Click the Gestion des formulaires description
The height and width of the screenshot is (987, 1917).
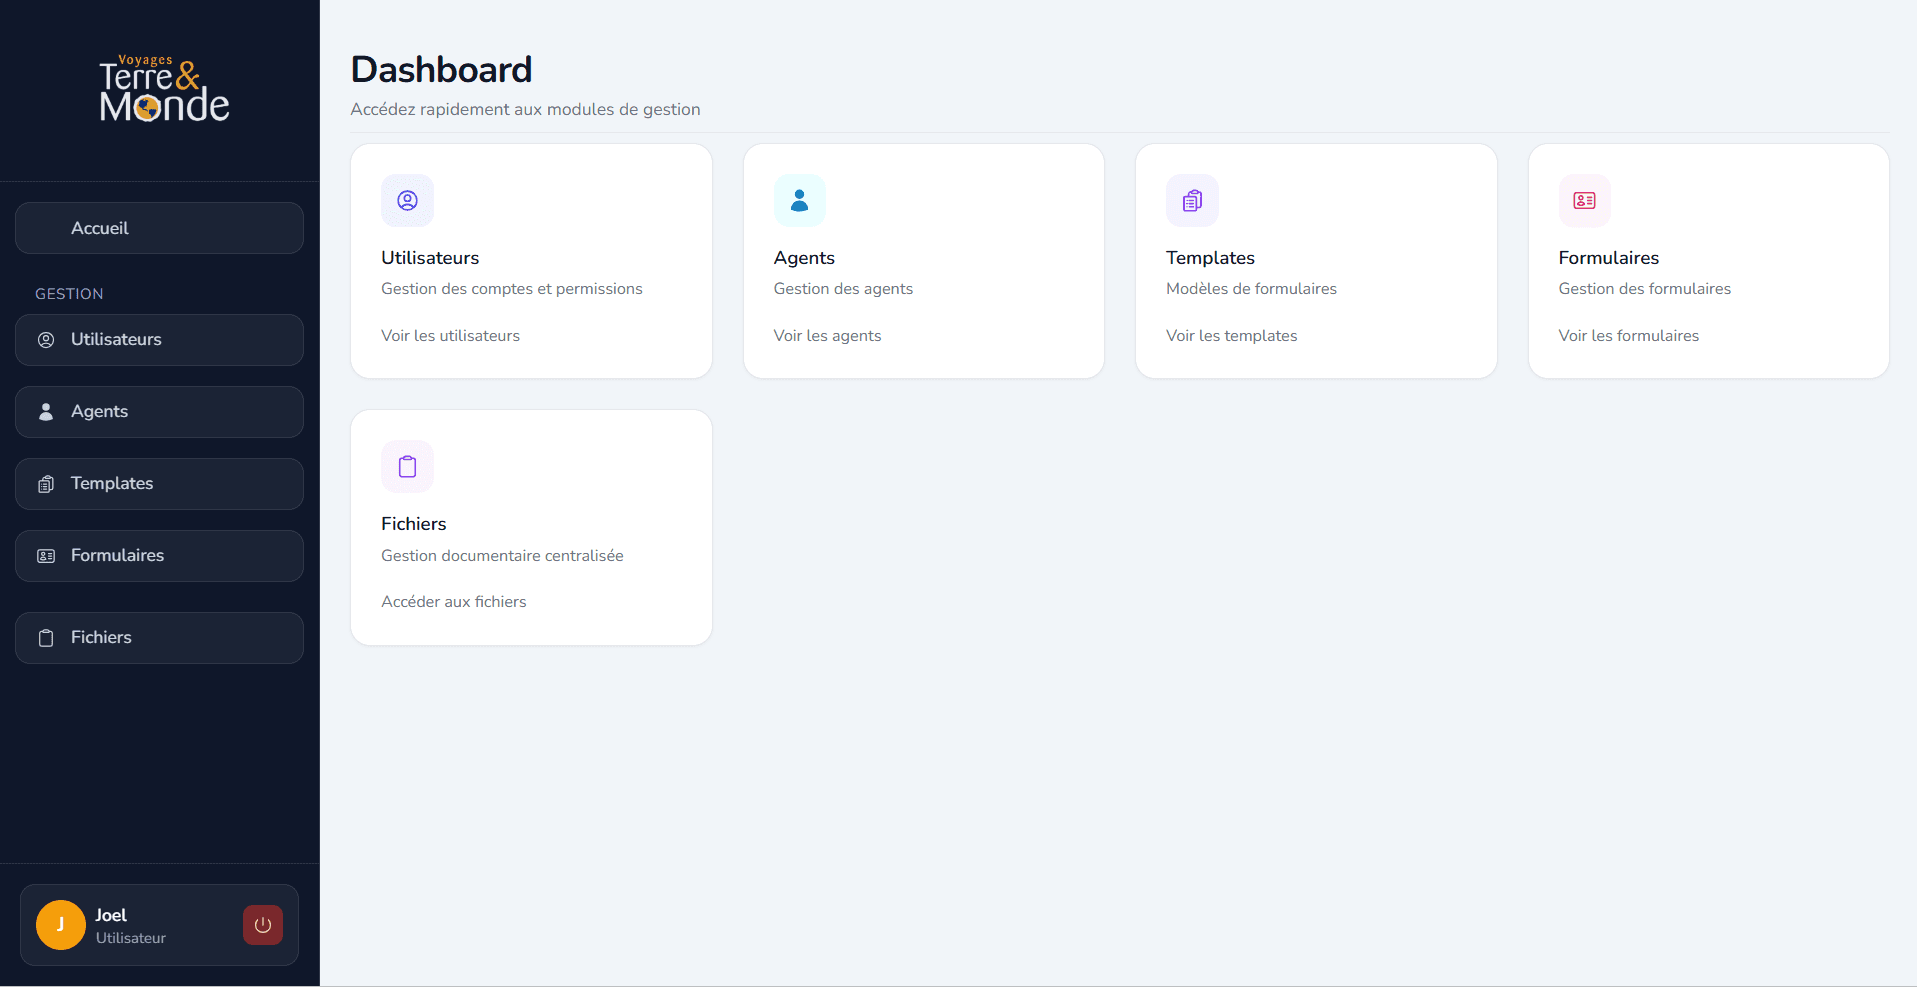1645,289
